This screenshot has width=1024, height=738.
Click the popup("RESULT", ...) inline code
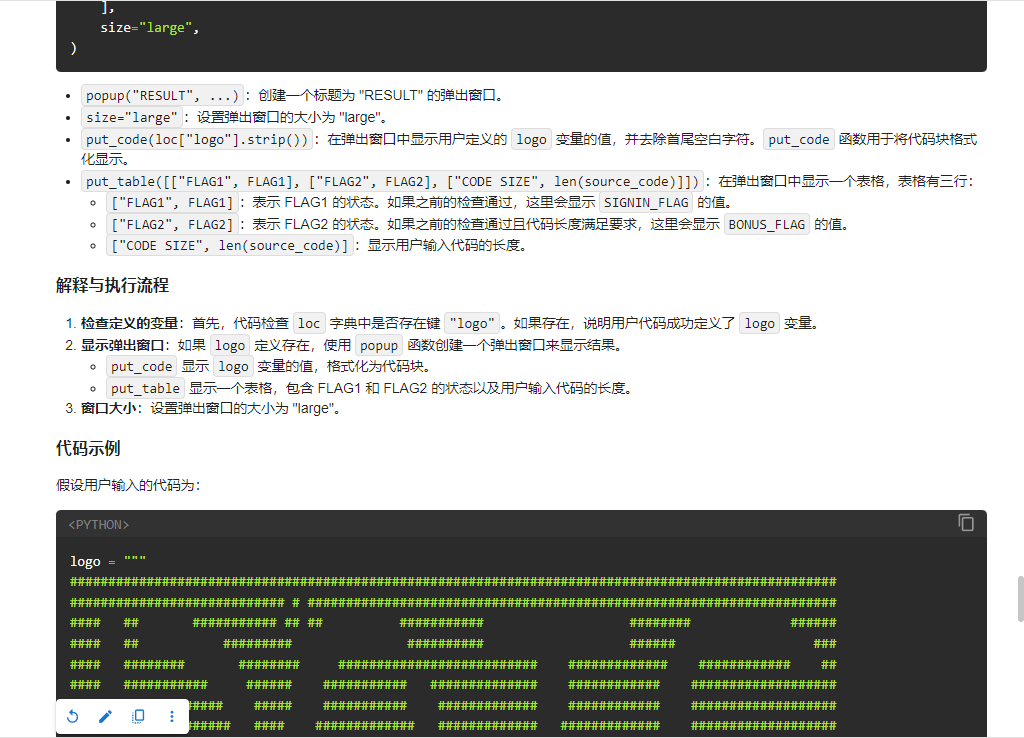[162, 96]
